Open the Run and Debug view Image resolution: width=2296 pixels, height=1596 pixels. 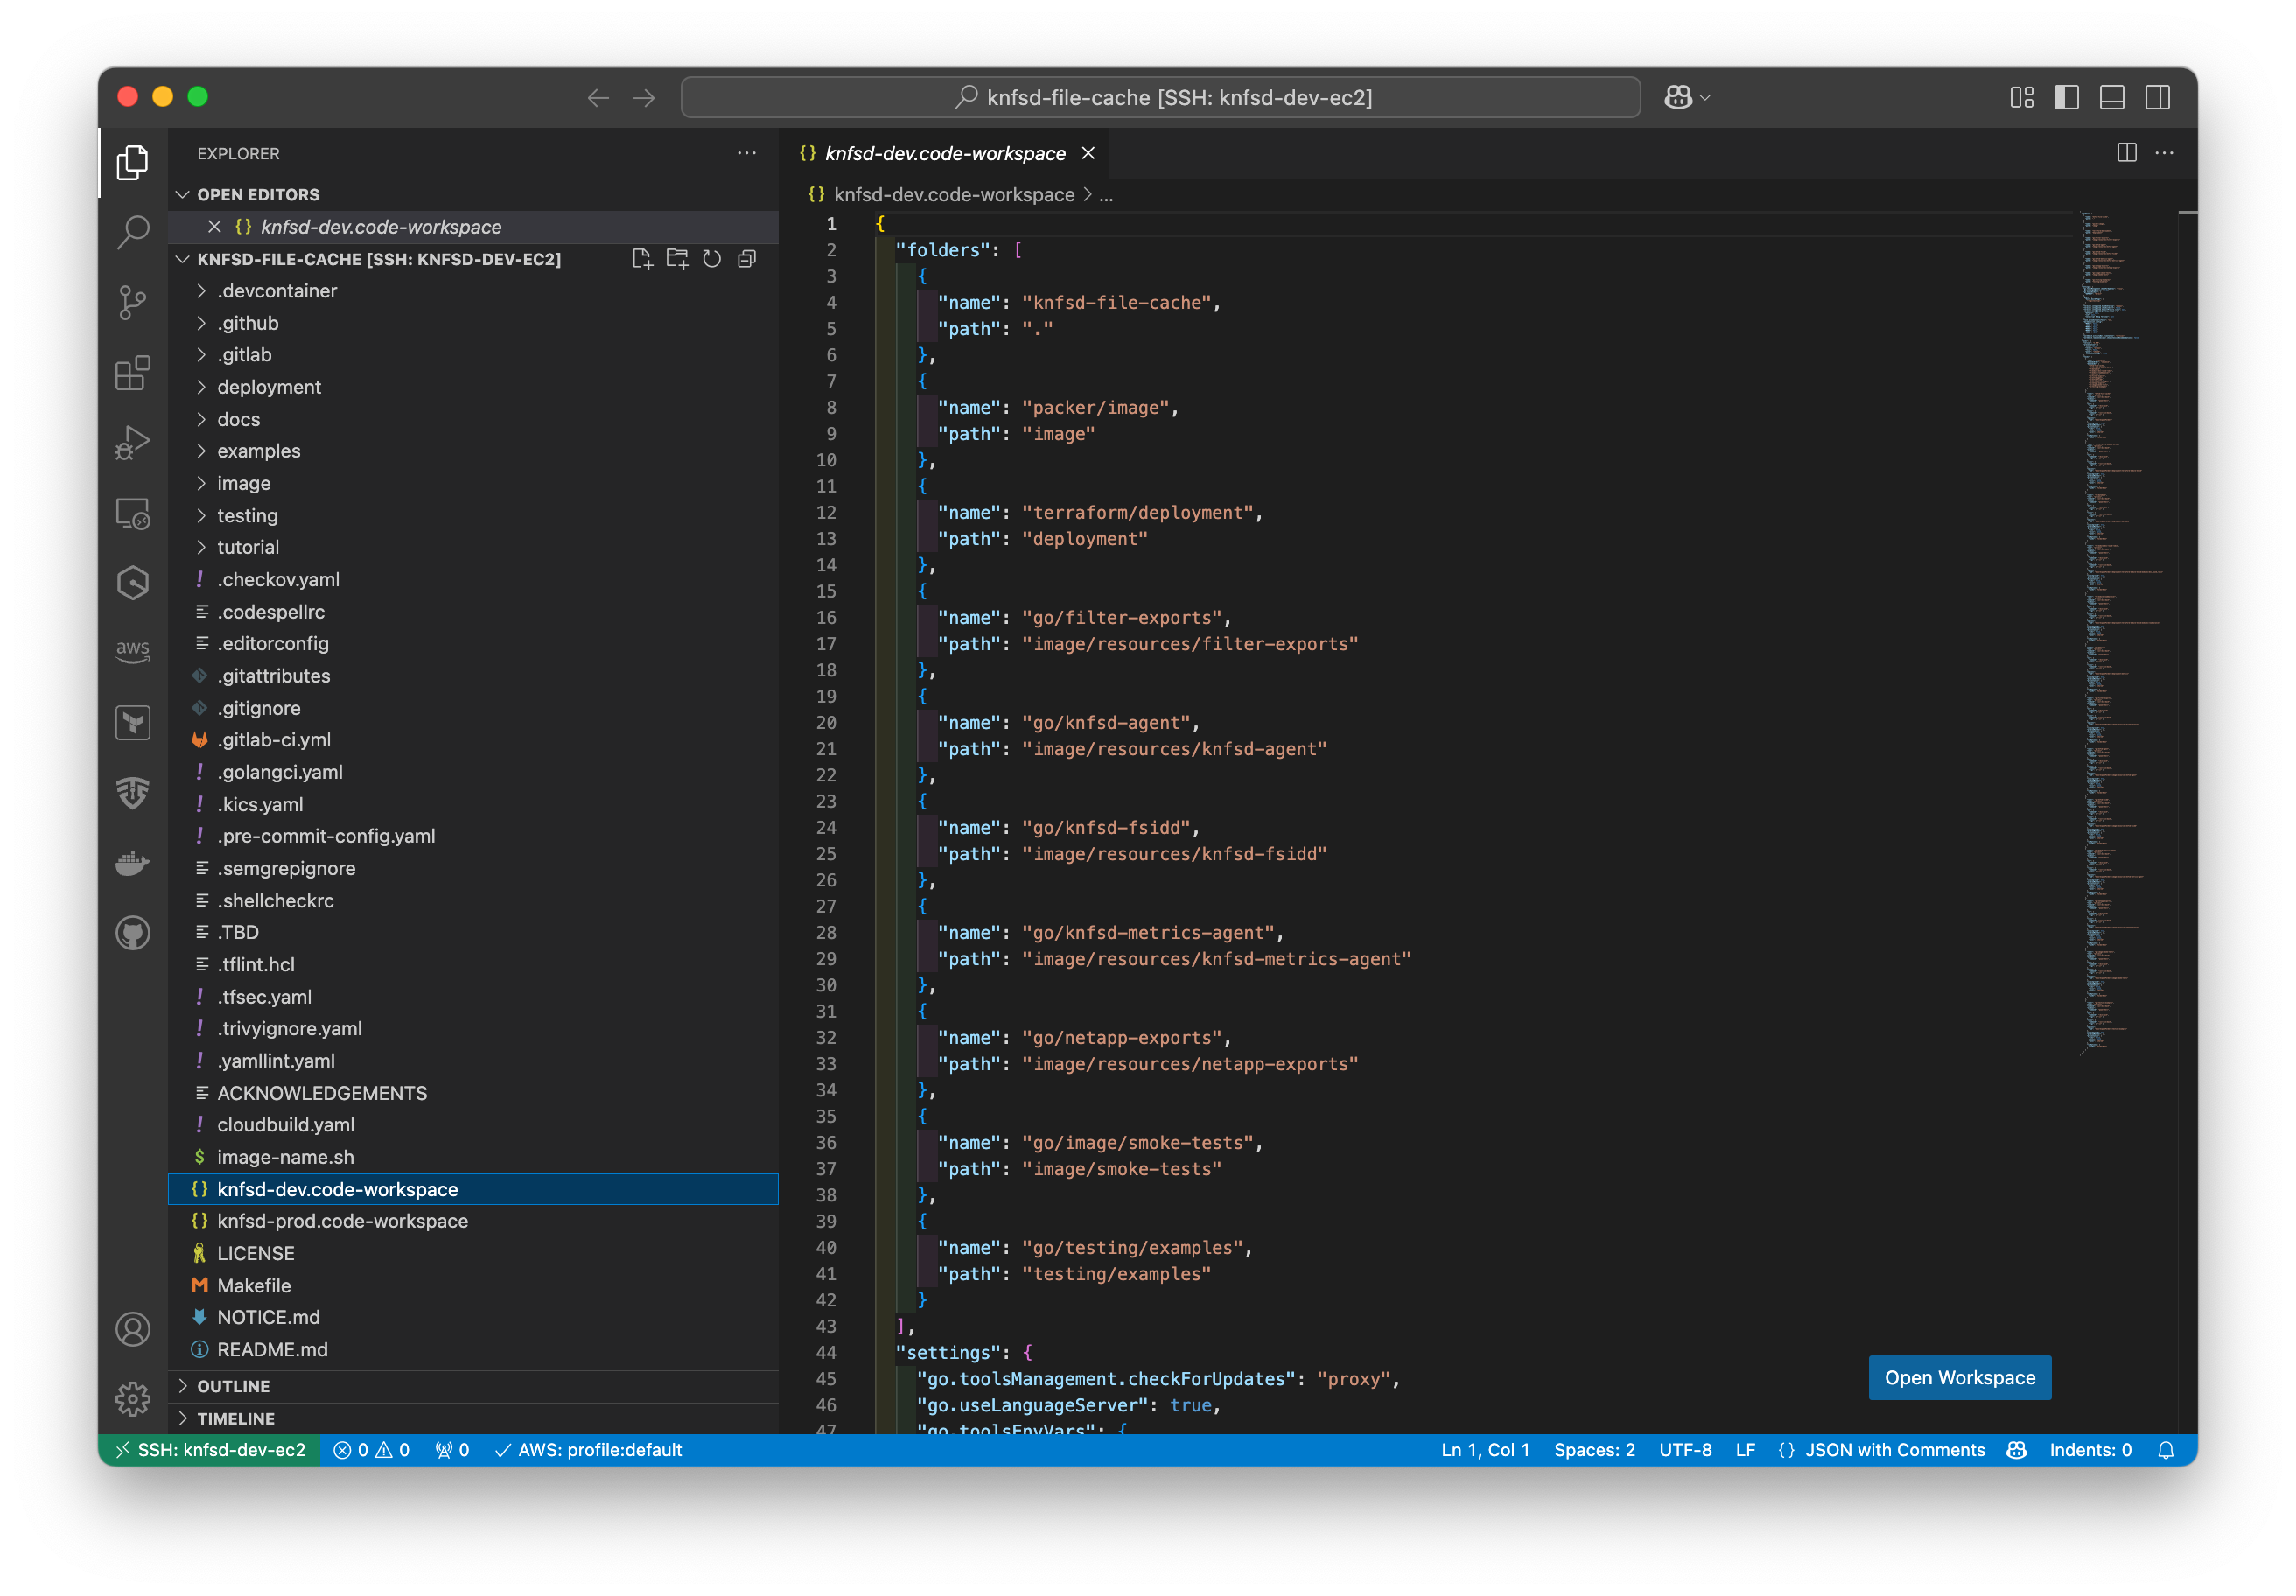coord(132,442)
